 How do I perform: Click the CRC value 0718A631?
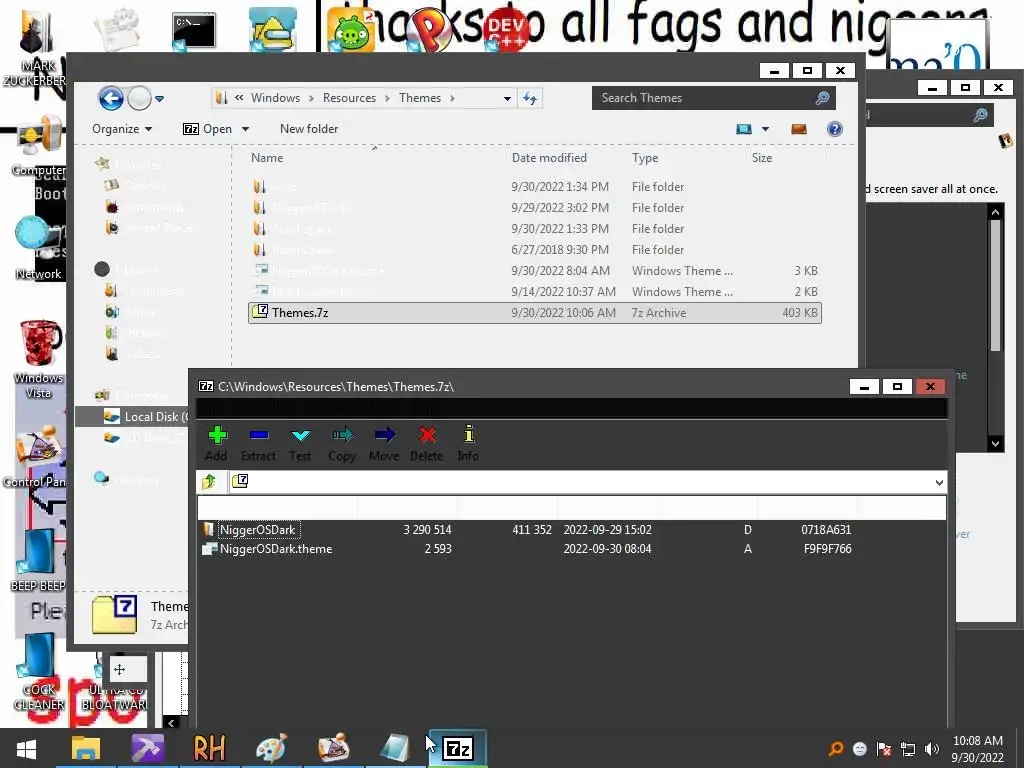click(826, 530)
